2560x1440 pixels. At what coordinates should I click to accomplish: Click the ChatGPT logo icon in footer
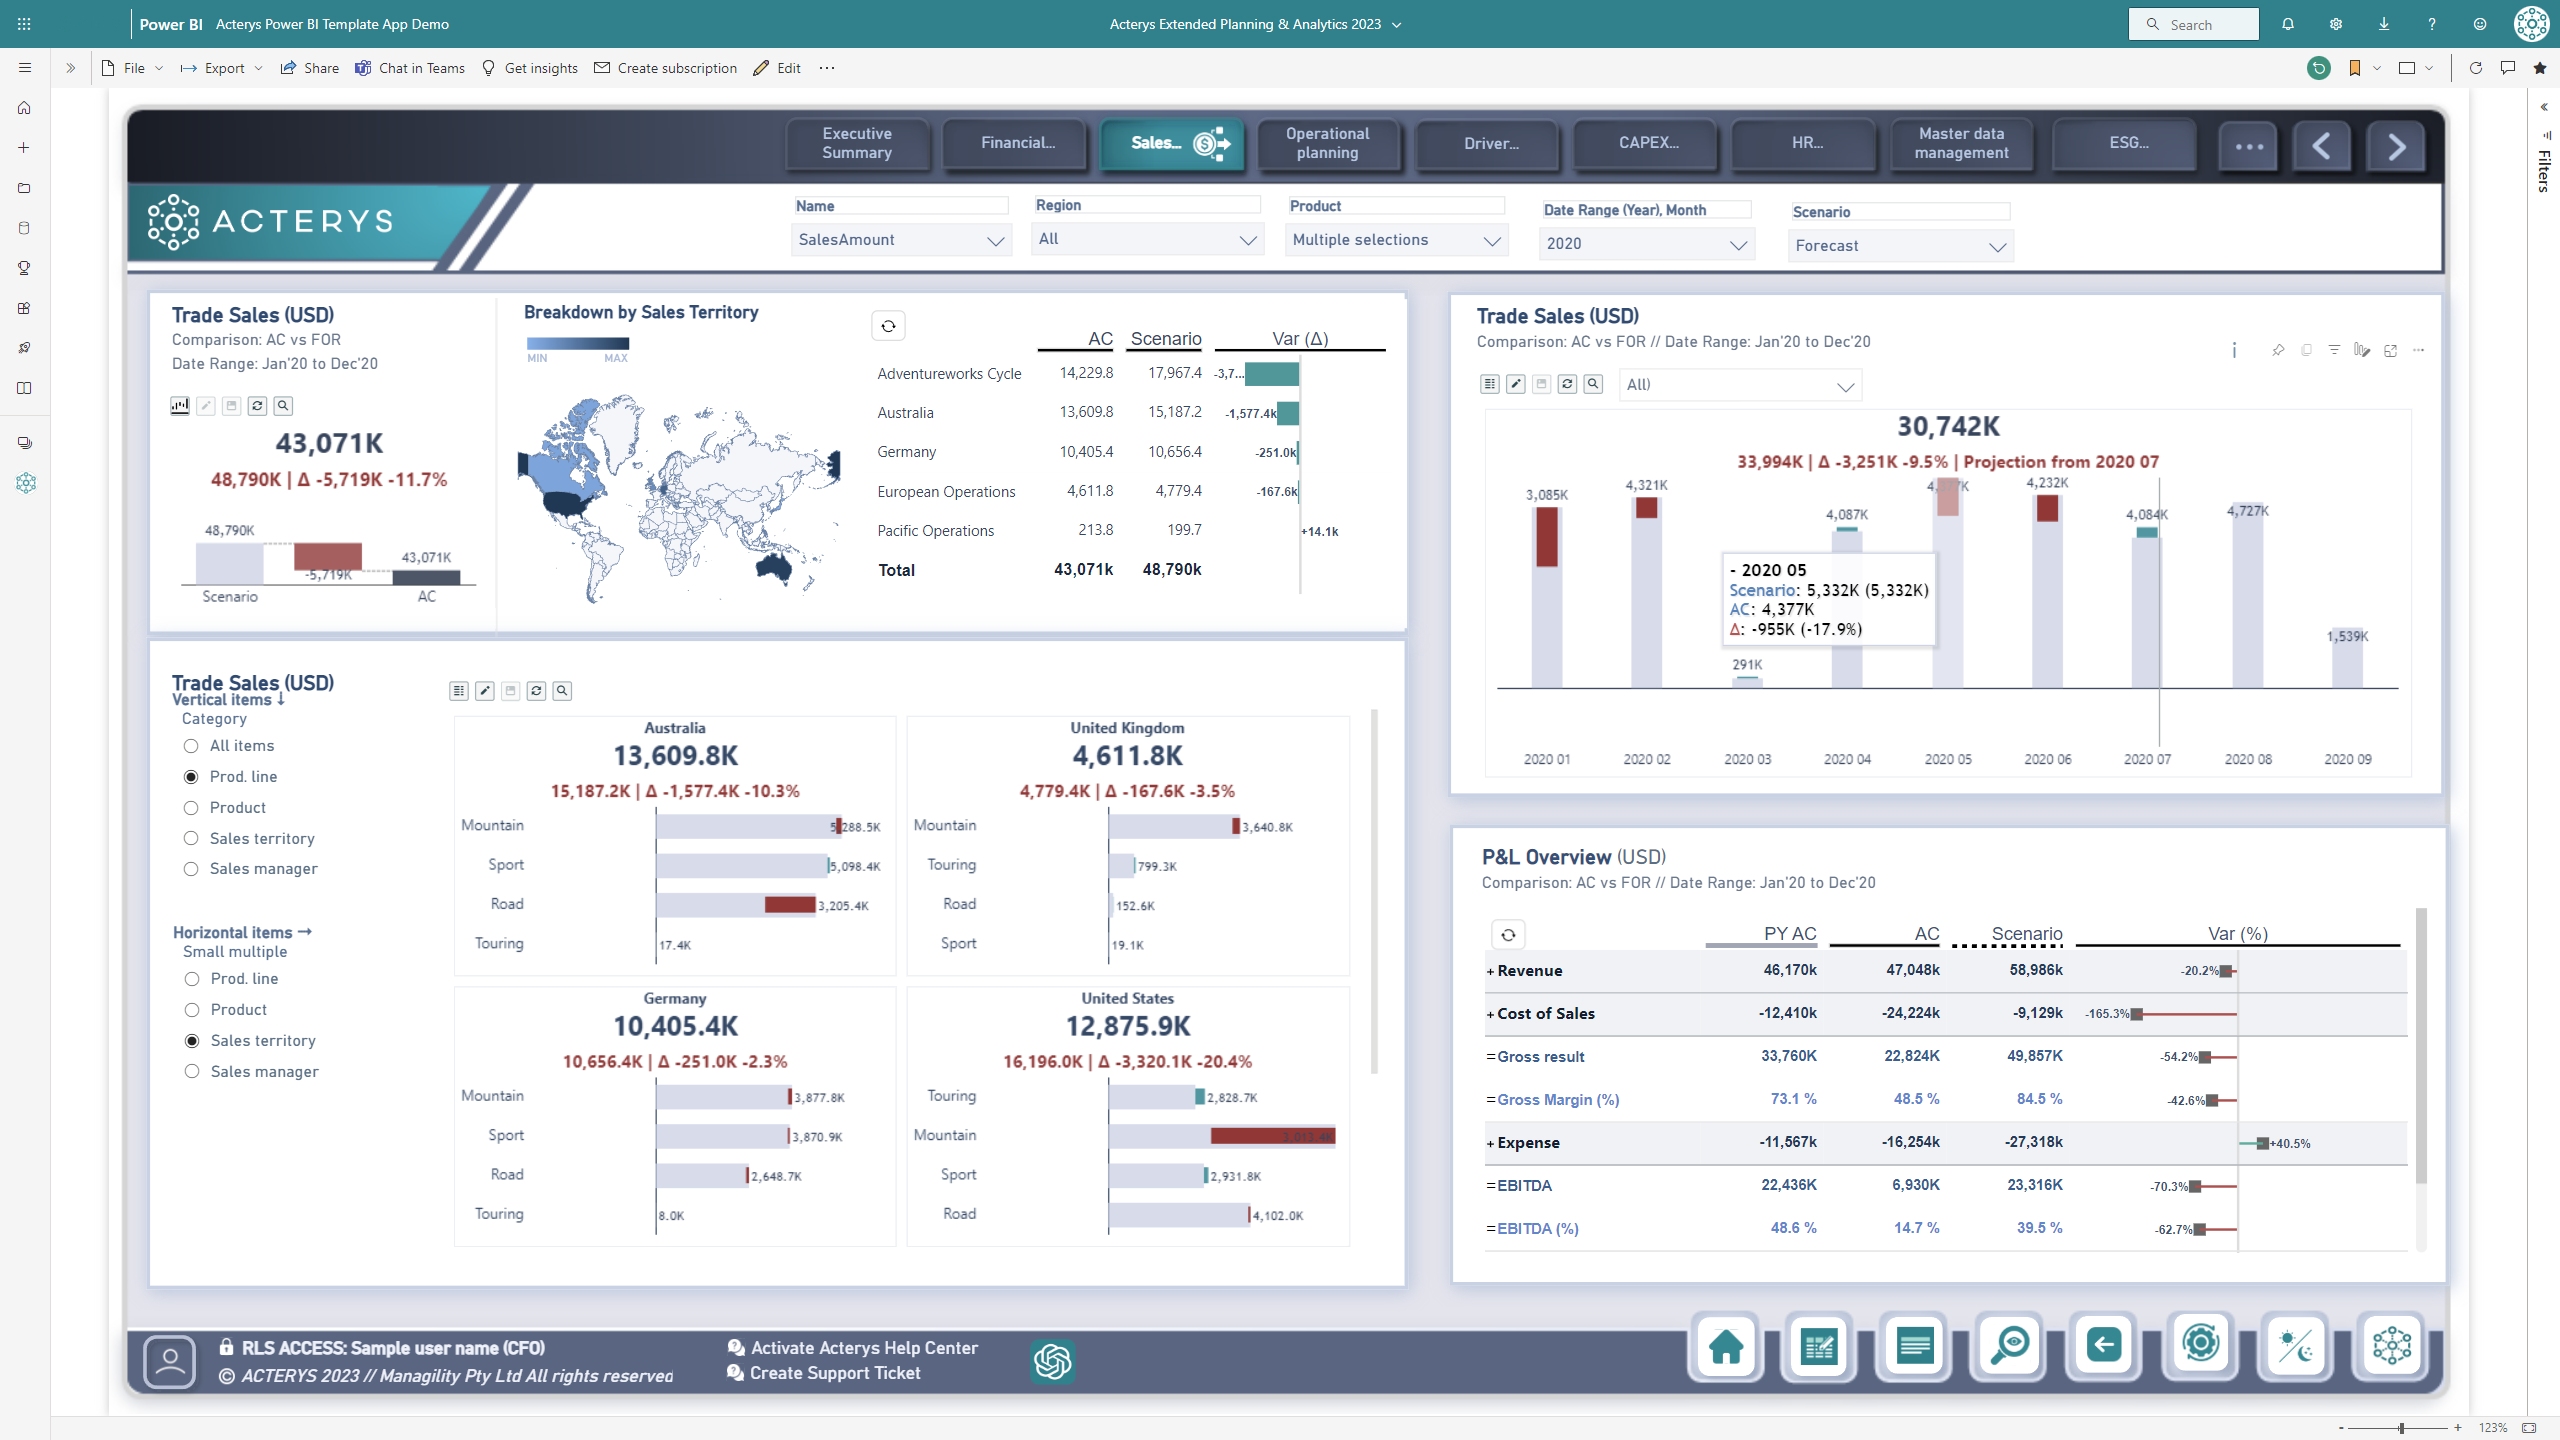[1052, 1361]
